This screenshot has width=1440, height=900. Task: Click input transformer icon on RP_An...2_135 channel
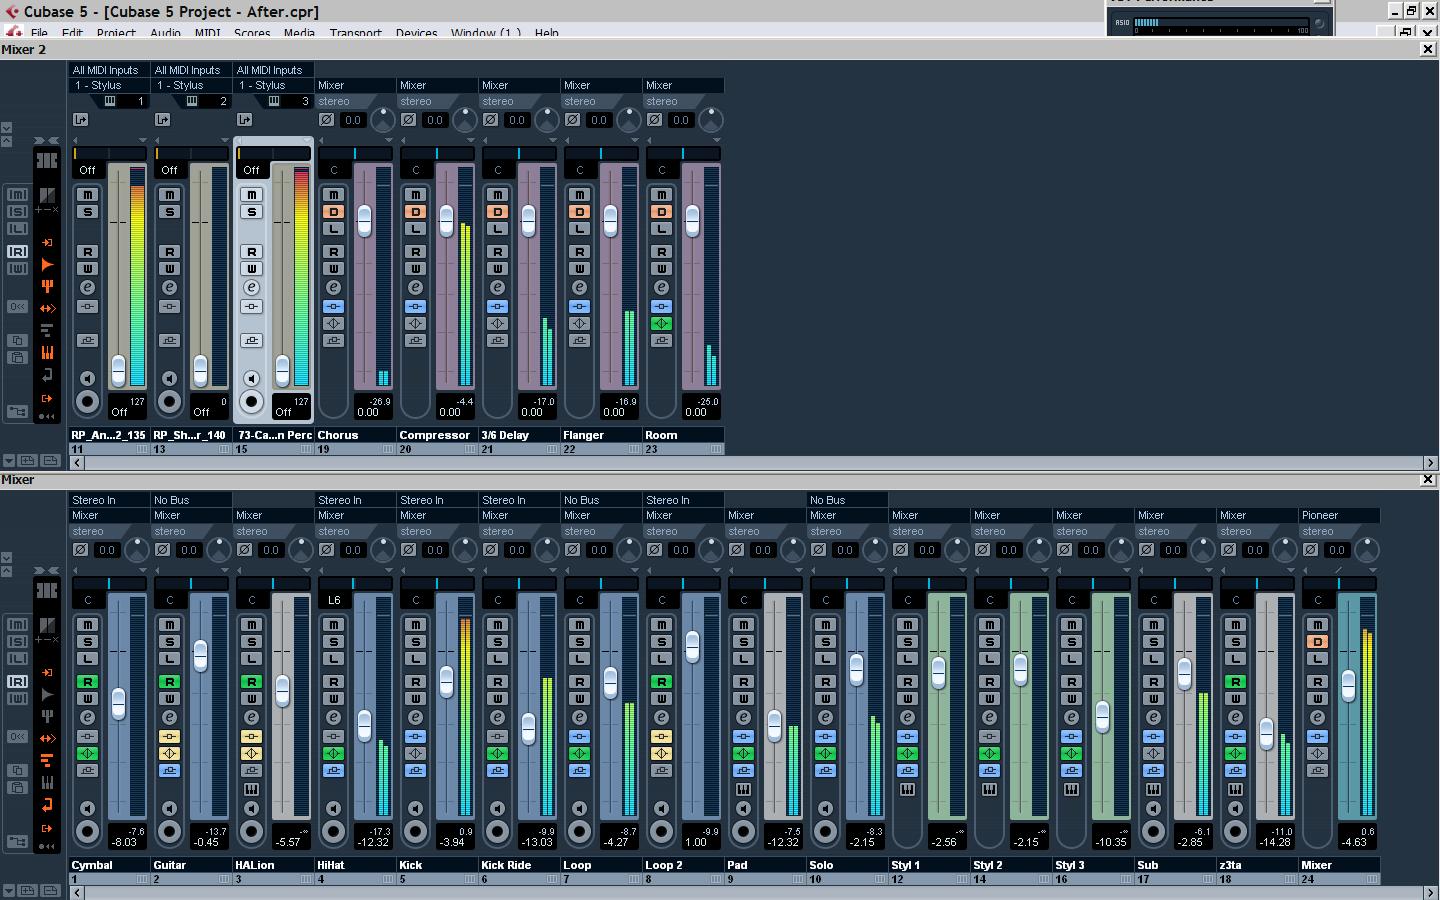[x=80, y=119]
